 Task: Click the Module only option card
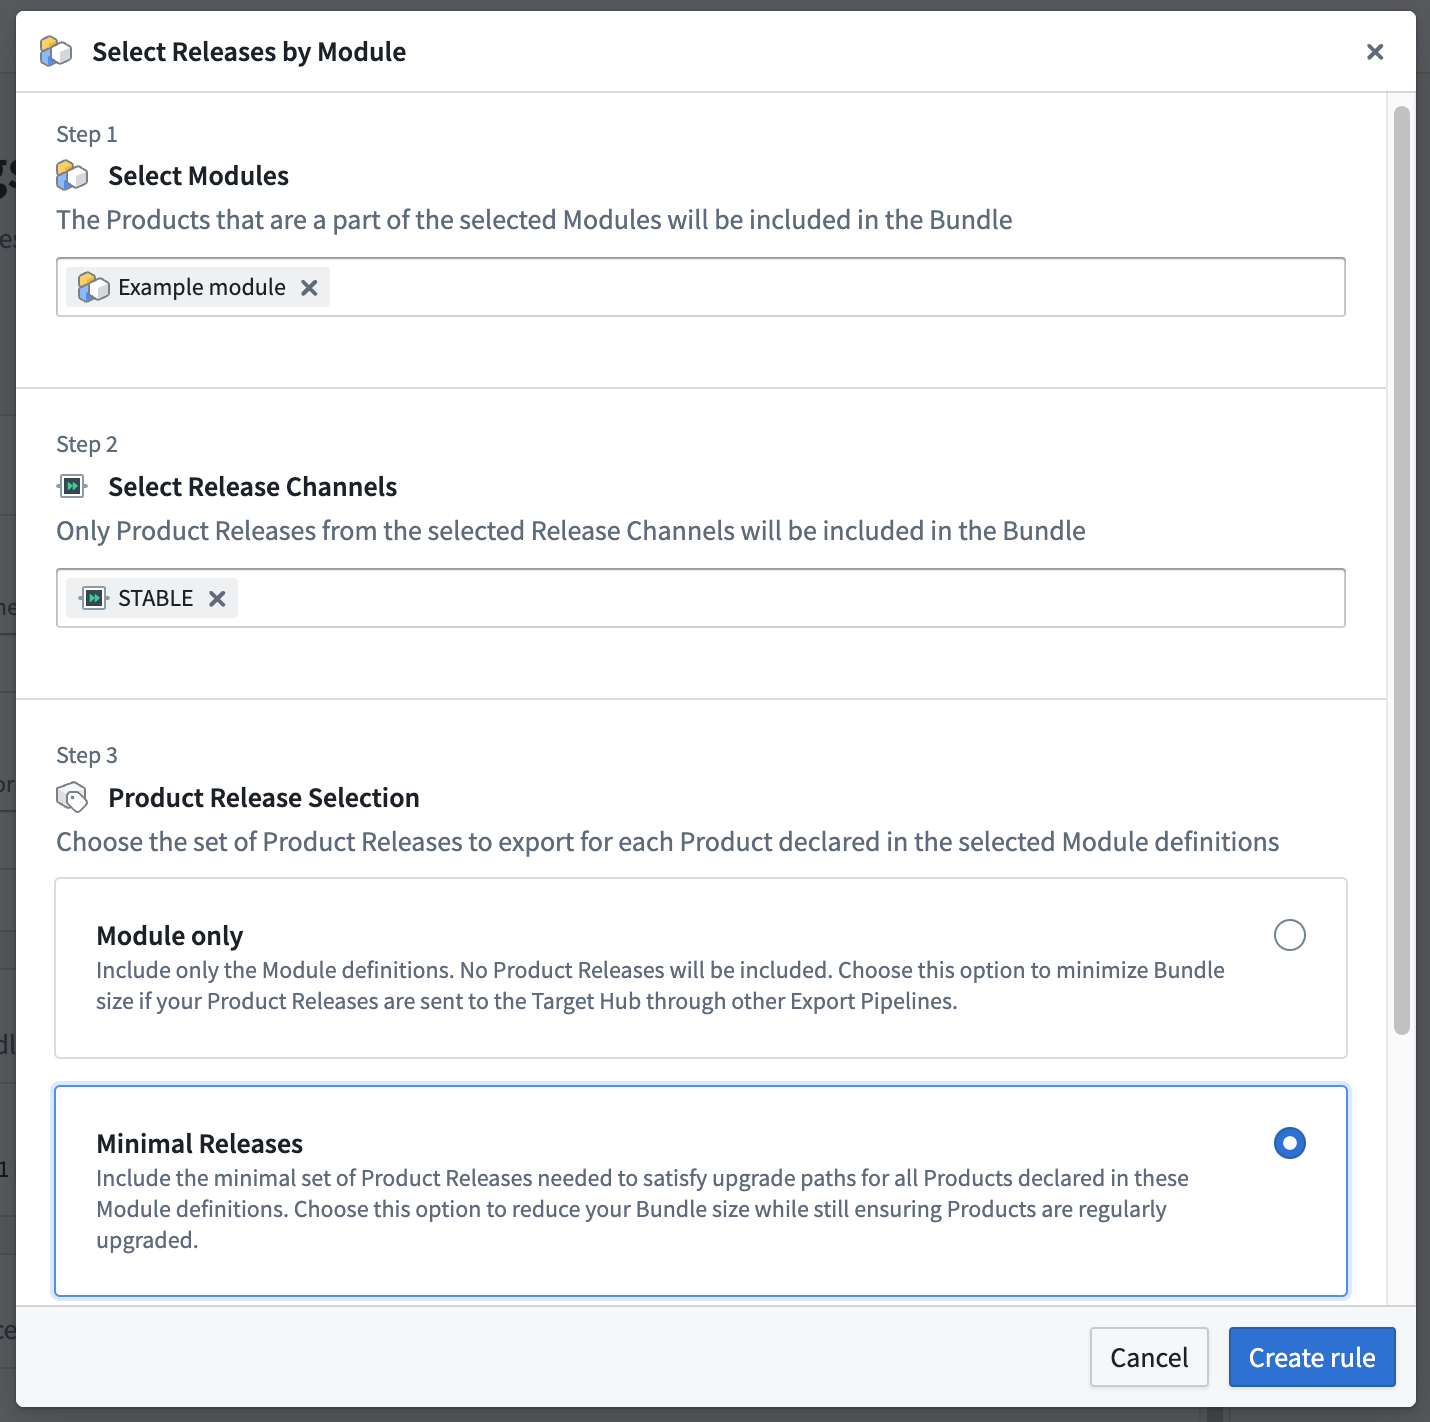[701, 968]
